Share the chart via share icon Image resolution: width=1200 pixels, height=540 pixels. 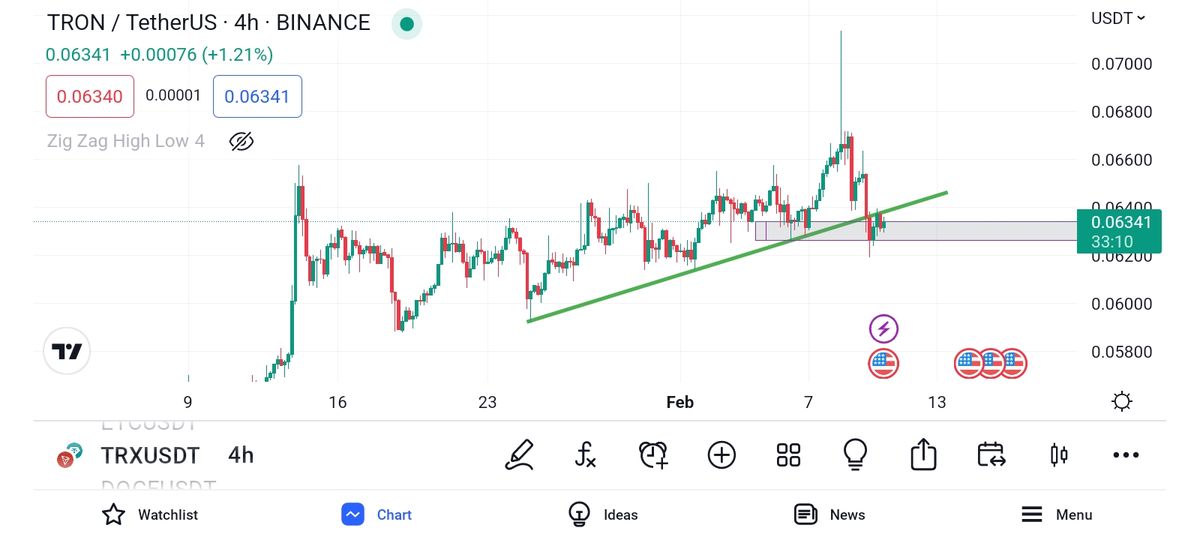coord(923,455)
